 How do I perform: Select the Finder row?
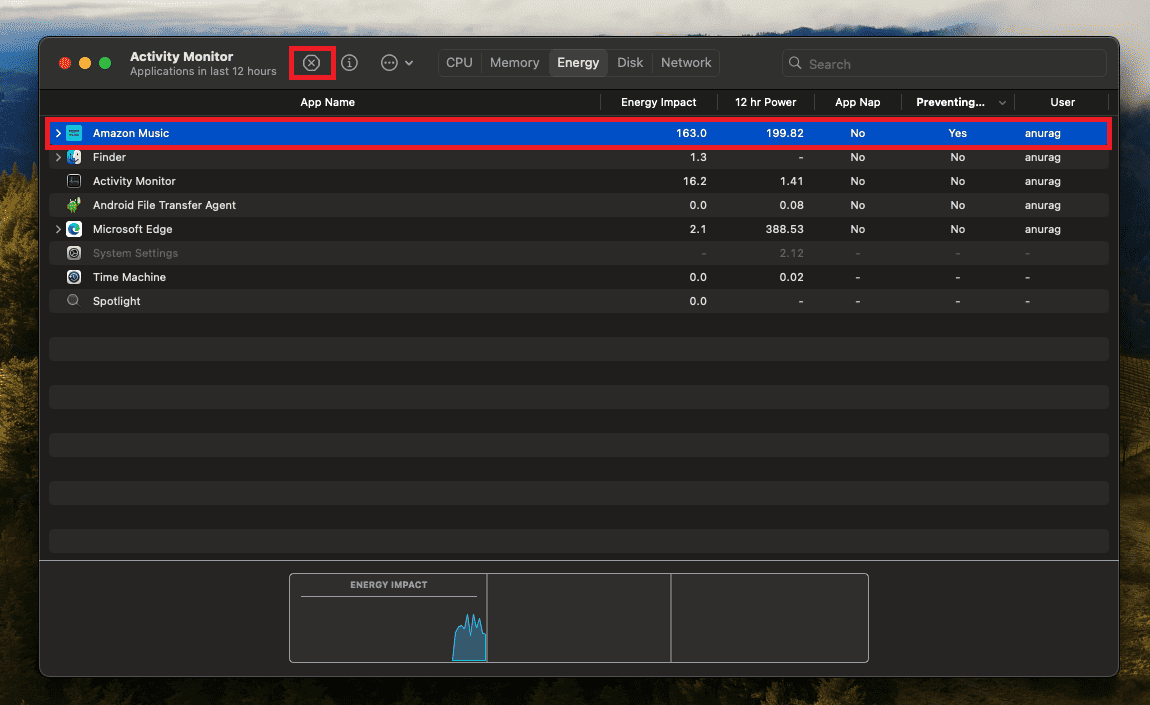pos(579,157)
